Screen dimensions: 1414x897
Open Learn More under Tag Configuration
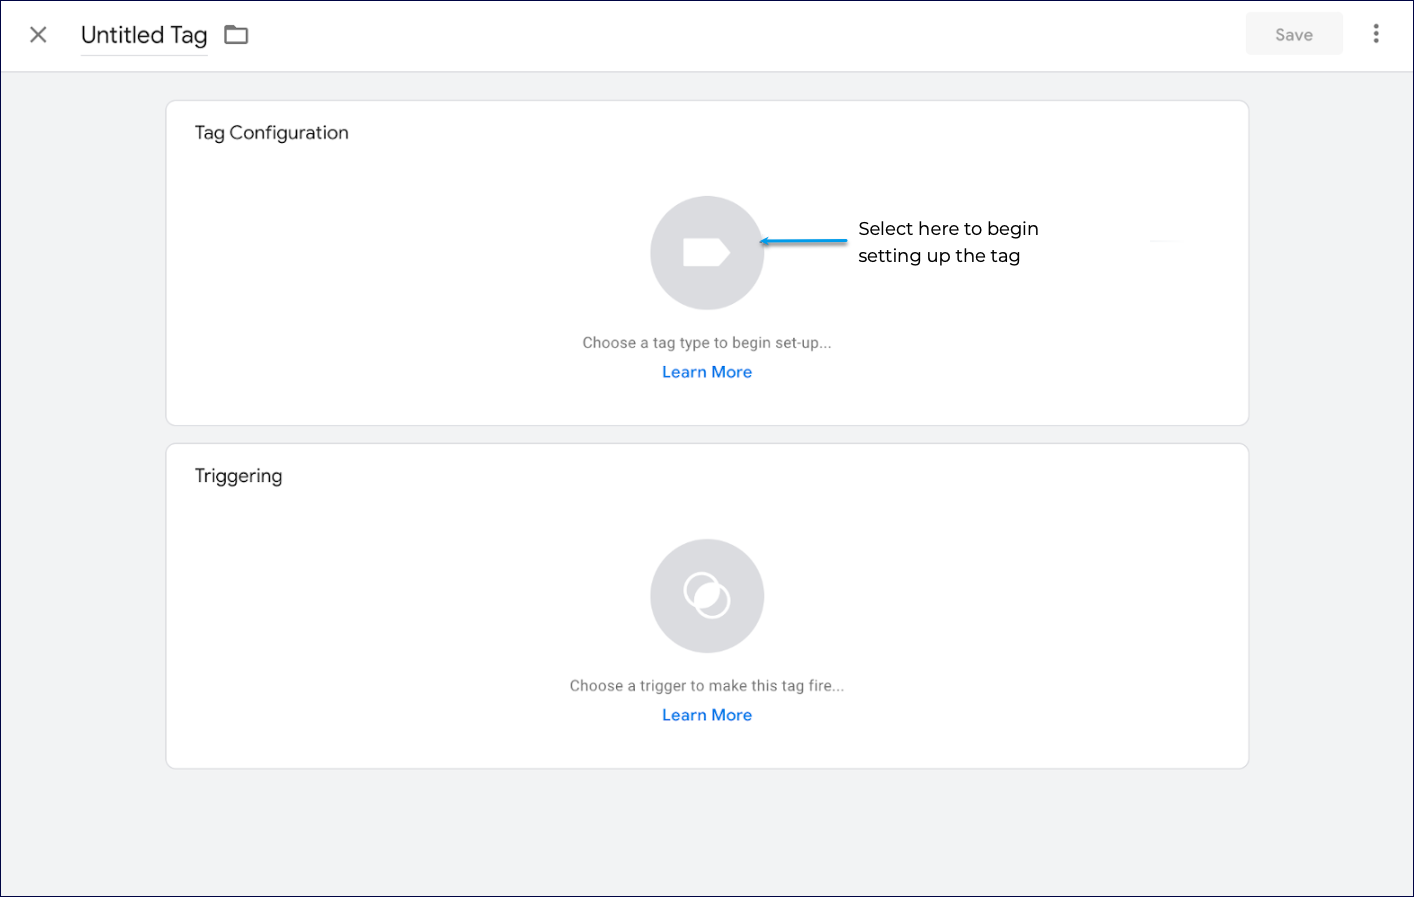pyautogui.click(x=706, y=372)
